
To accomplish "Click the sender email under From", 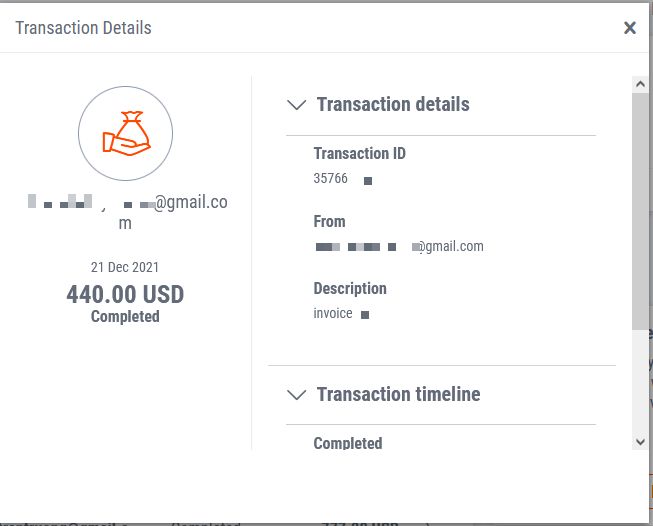I will pyautogui.click(x=399, y=246).
